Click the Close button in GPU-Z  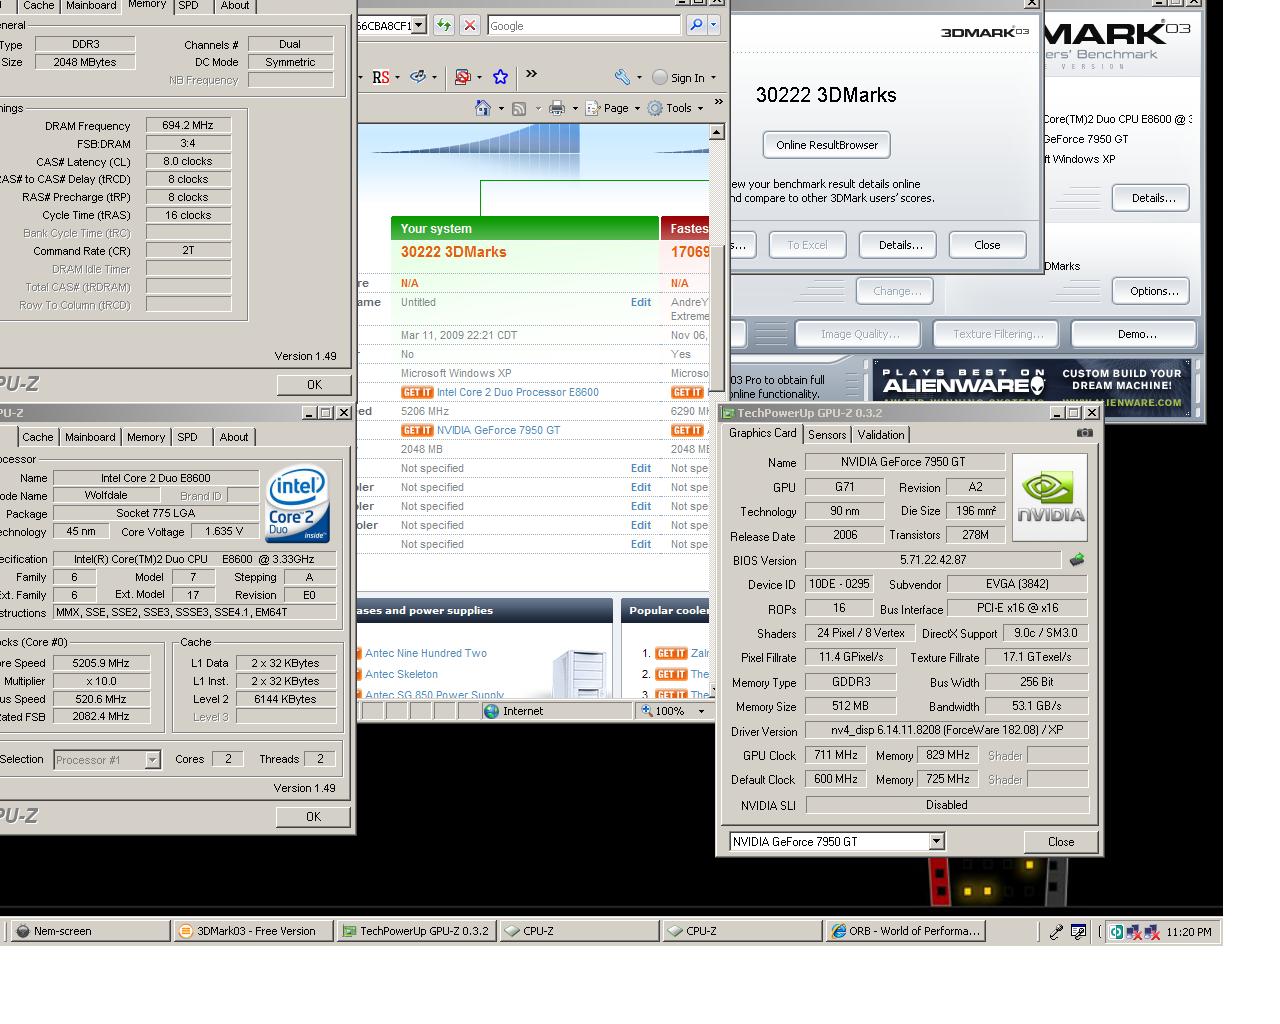coord(1061,842)
